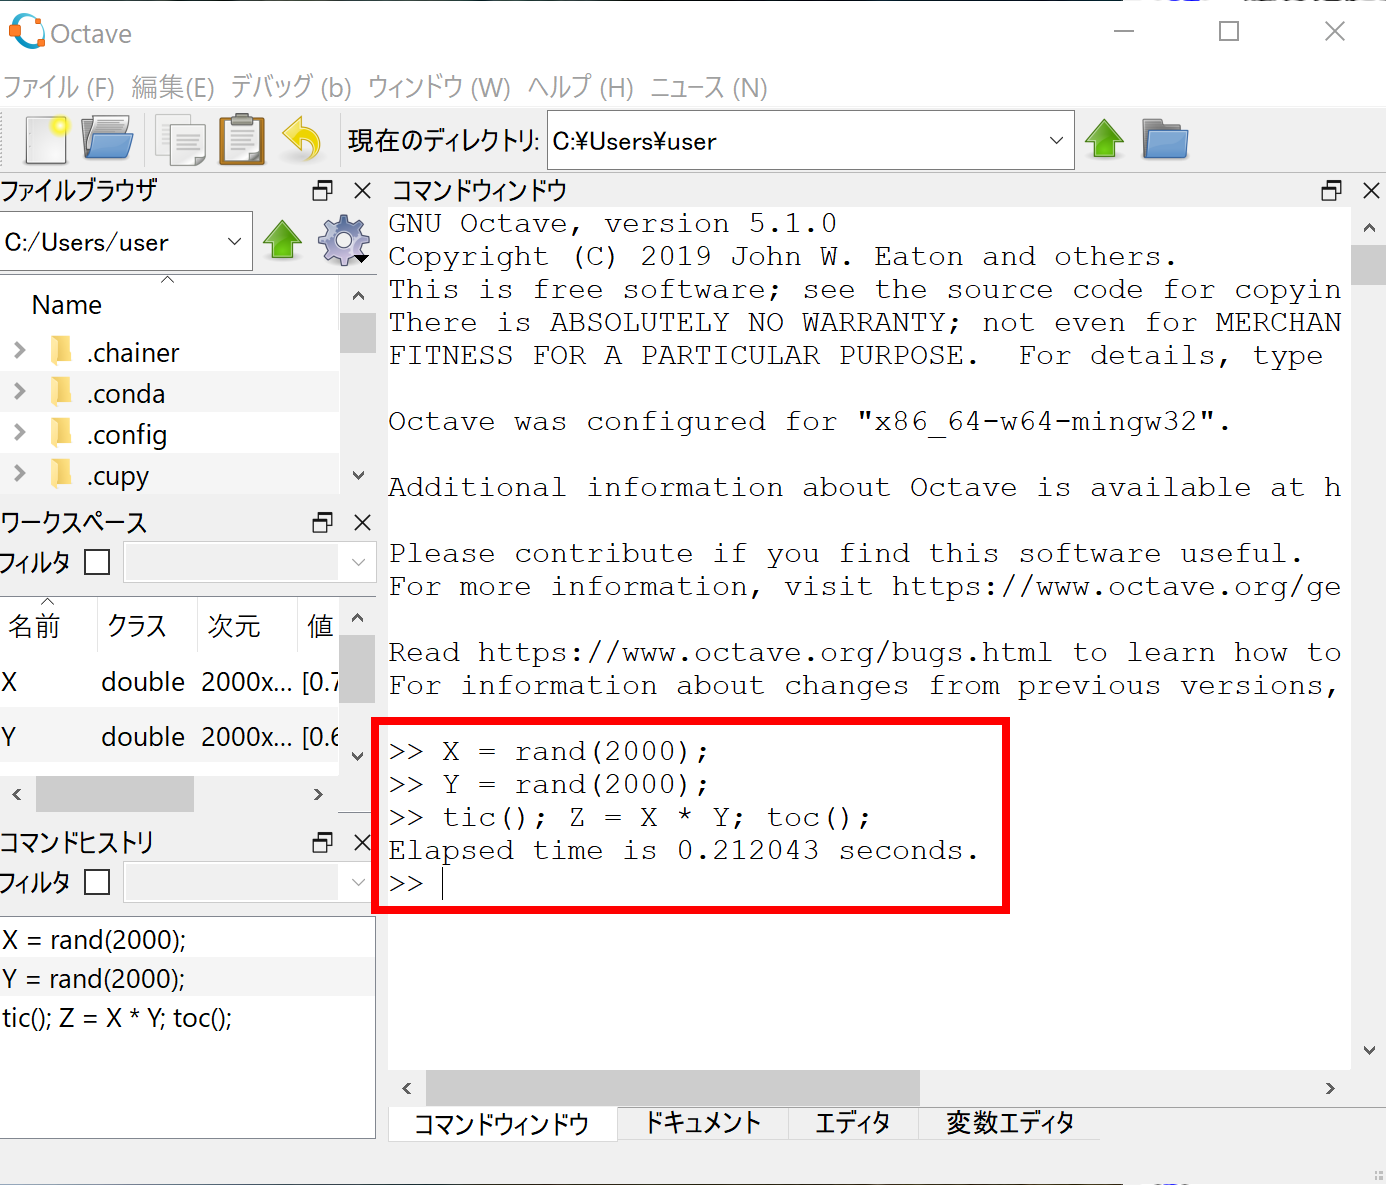Click the open file folder toolbar icon

(x=107, y=139)
